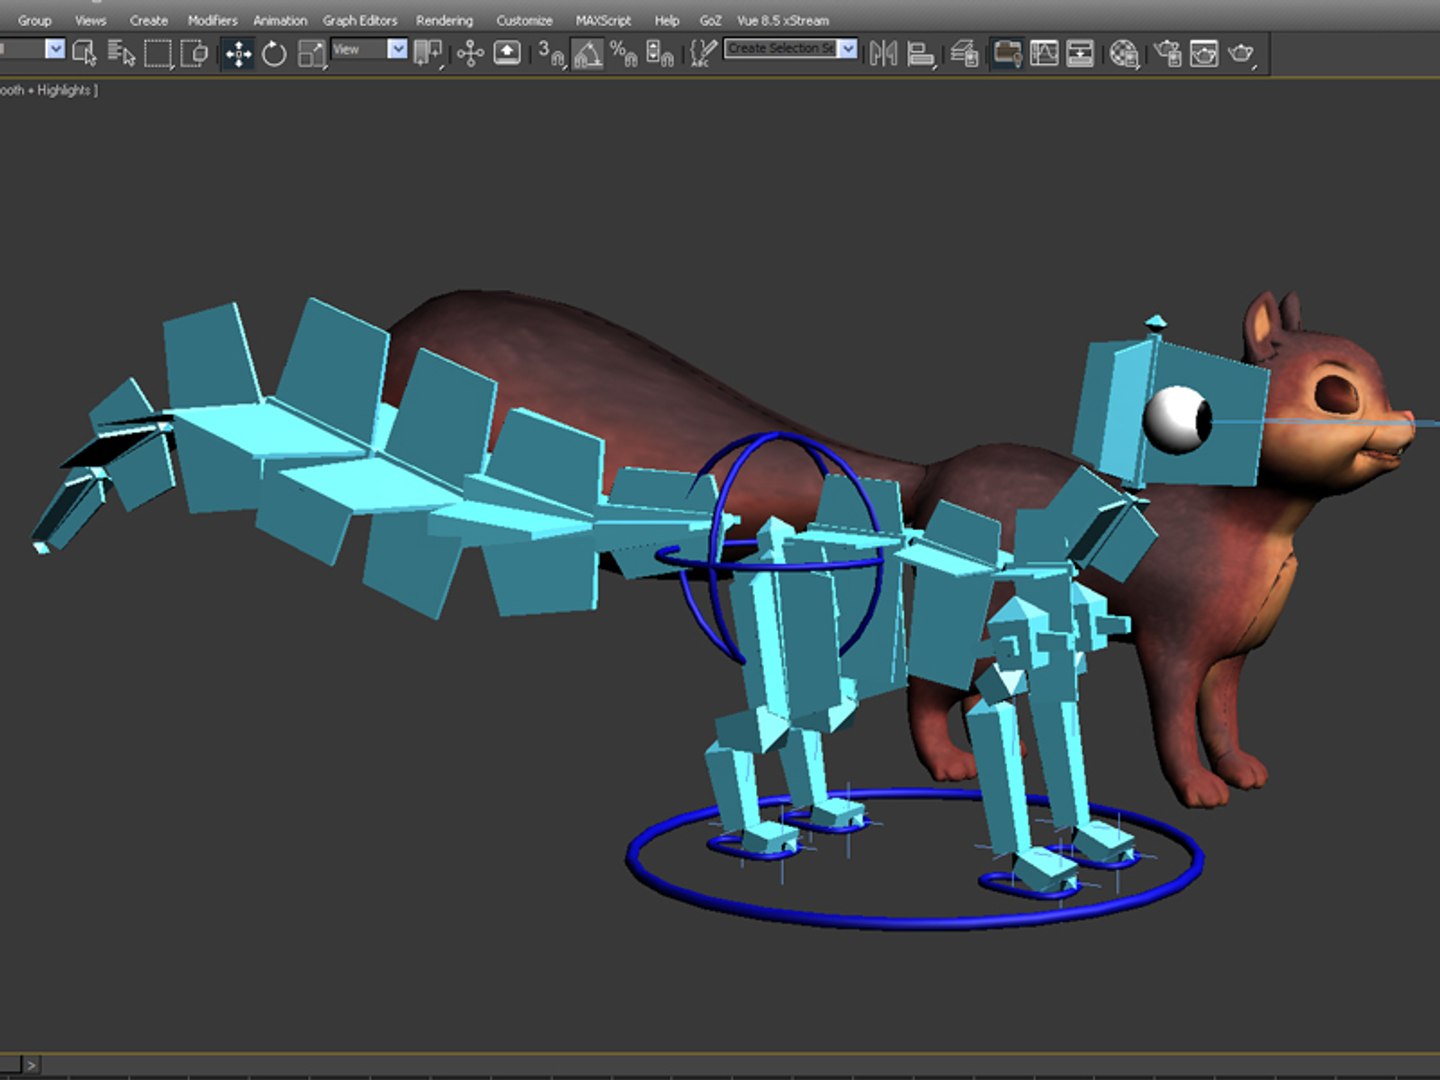This screenshot has width=1440, height=1080.
Task: Open the Customize menu
Action: 524,20
